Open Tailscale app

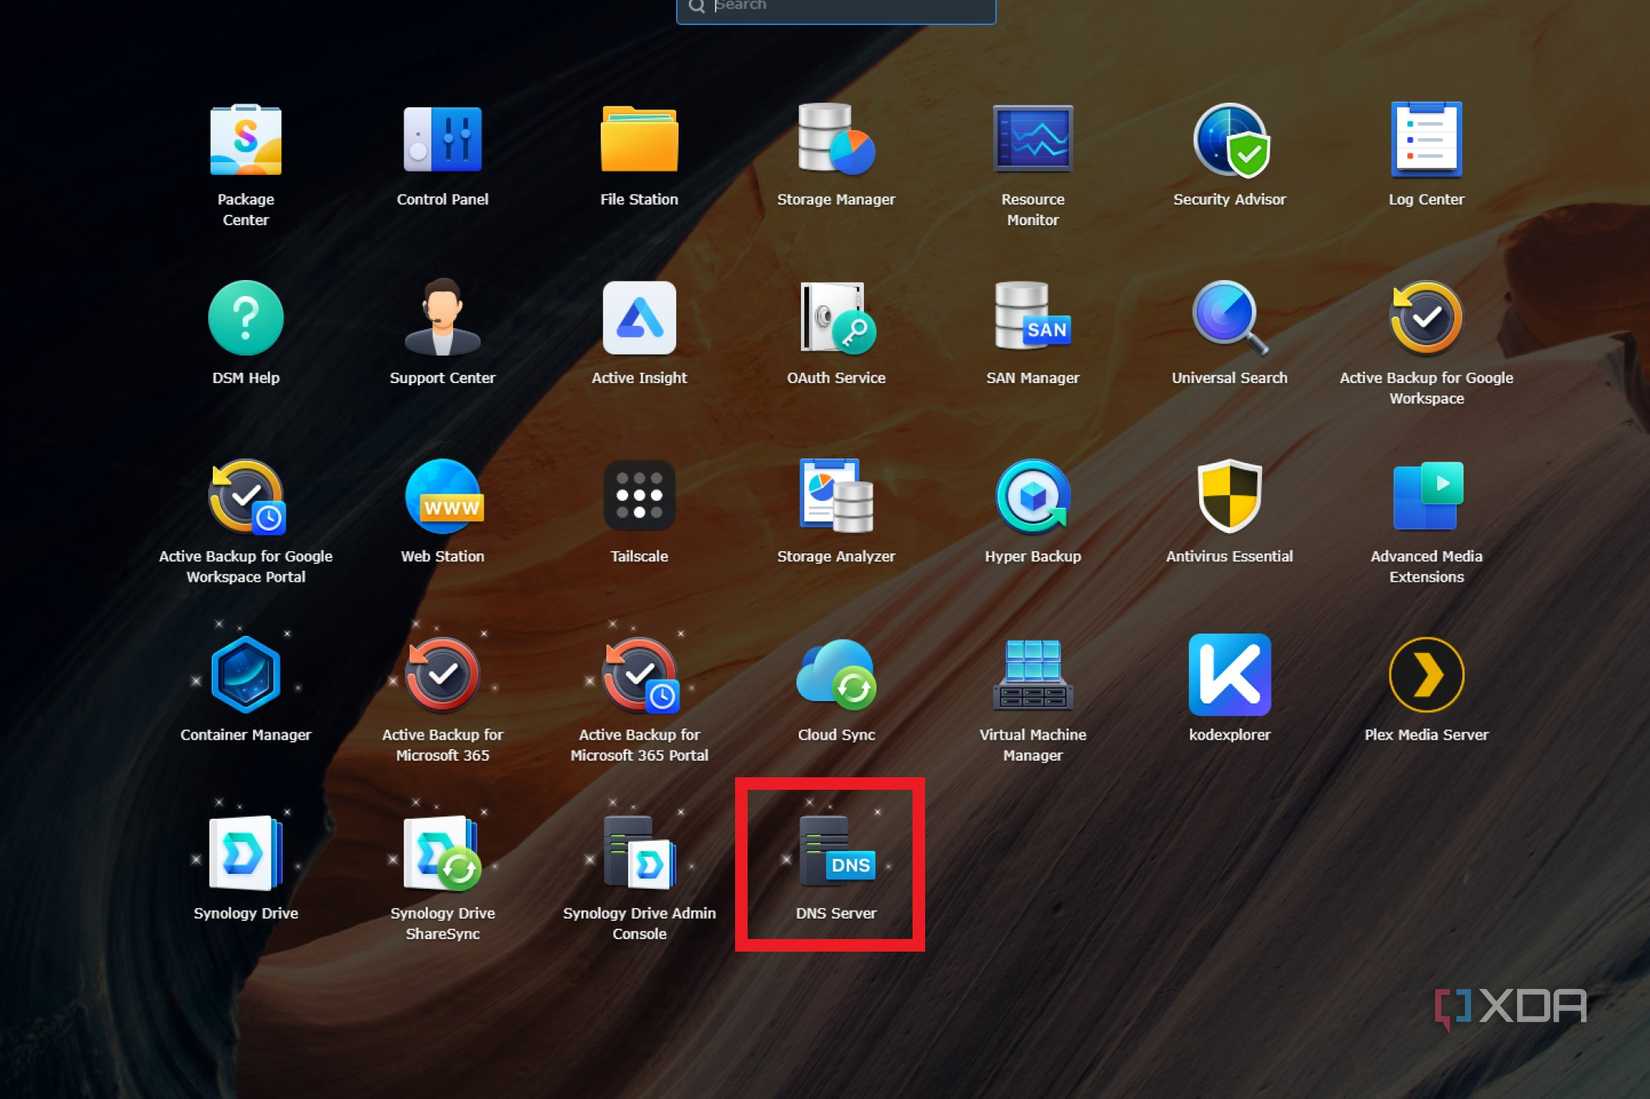point(639,497)
